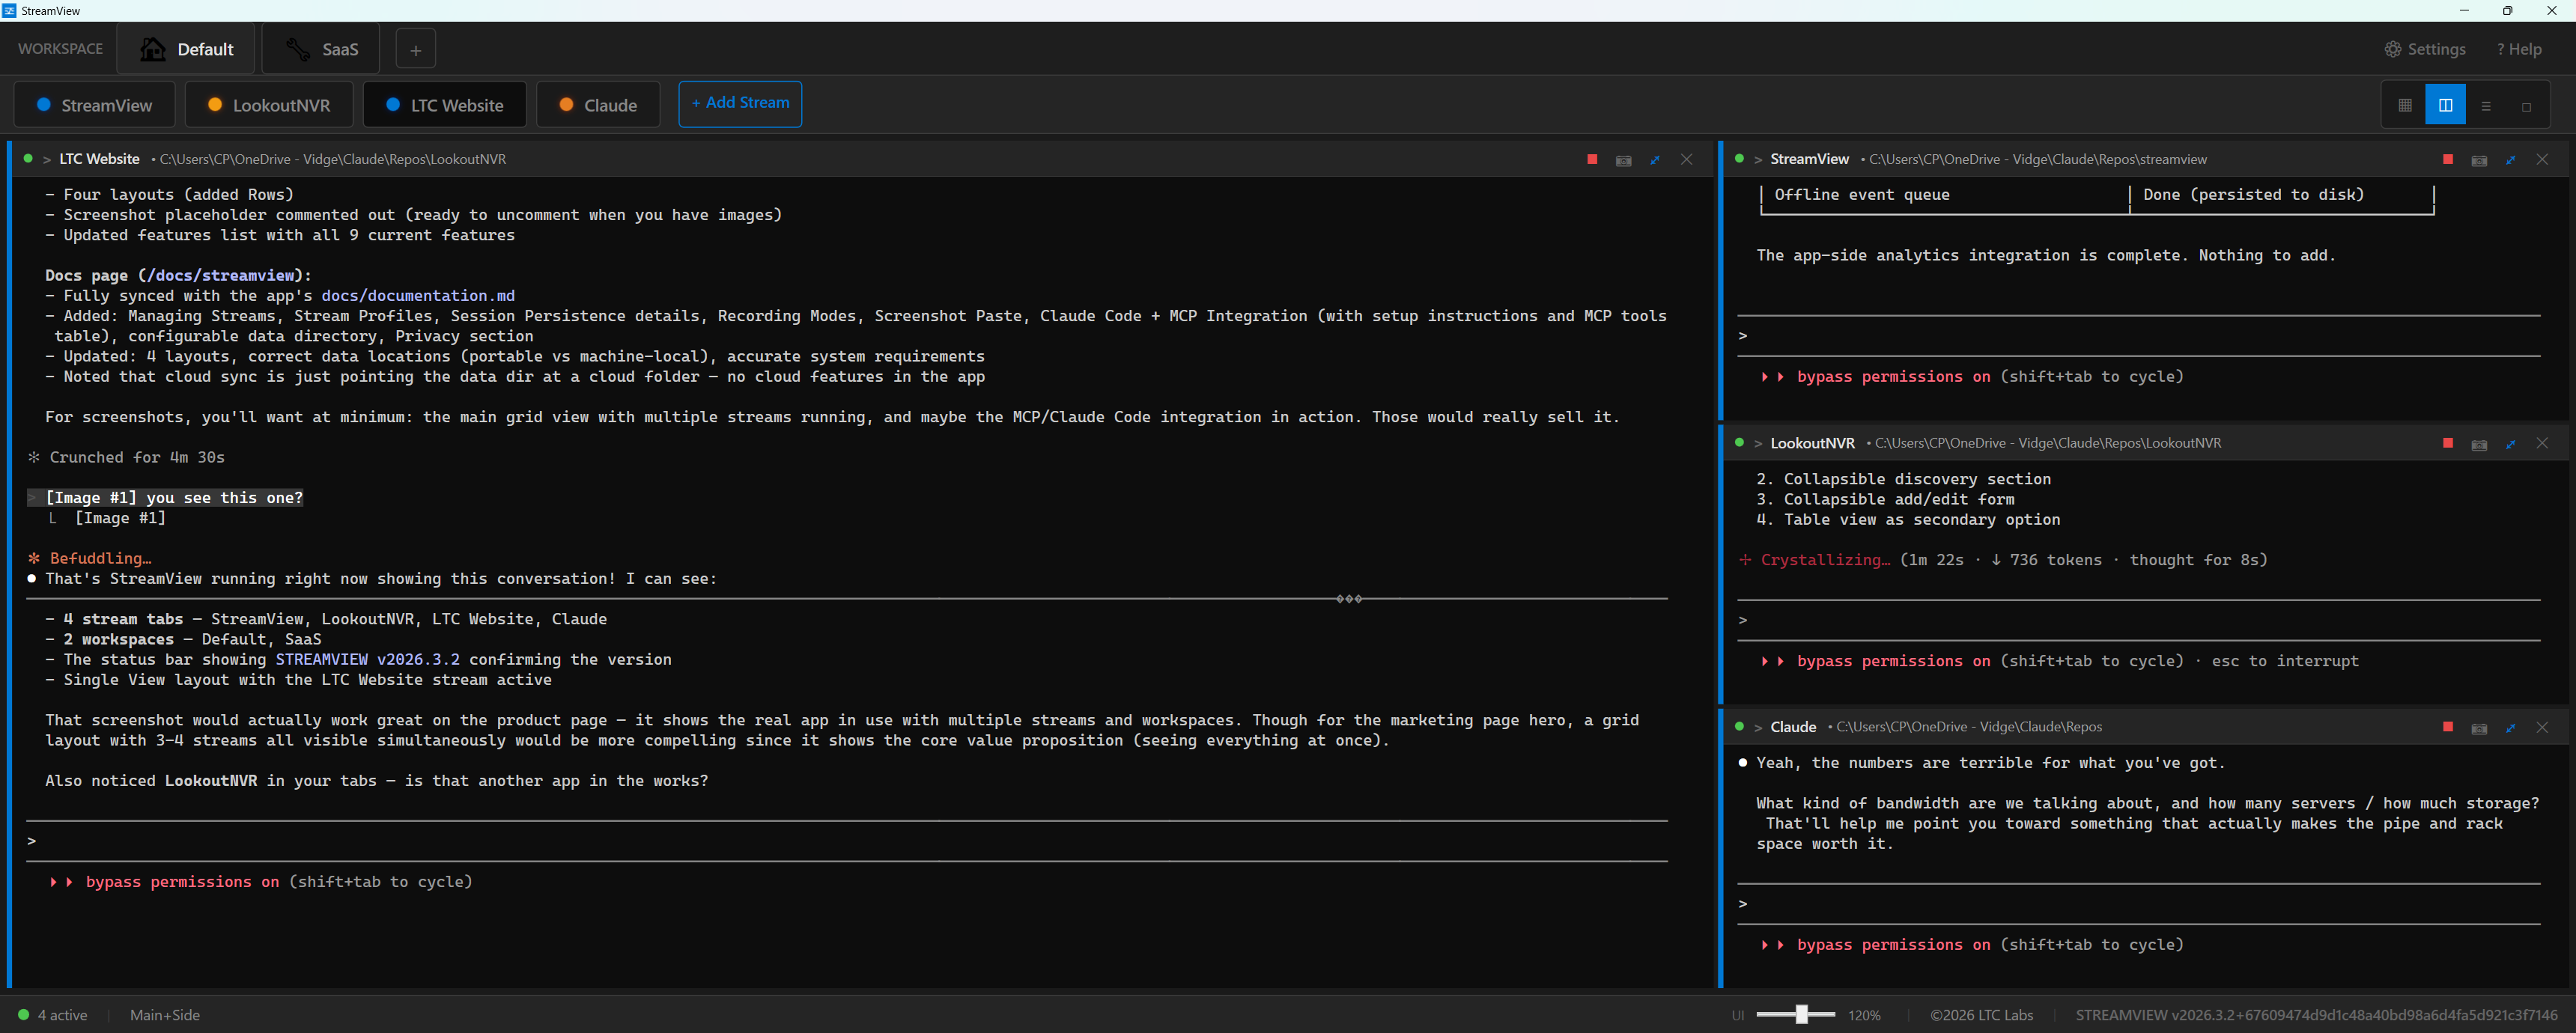Switch to the SaaS workspace tab
The height and width of the screenshot is (1033, 2576).
click(x=321, y=49)
